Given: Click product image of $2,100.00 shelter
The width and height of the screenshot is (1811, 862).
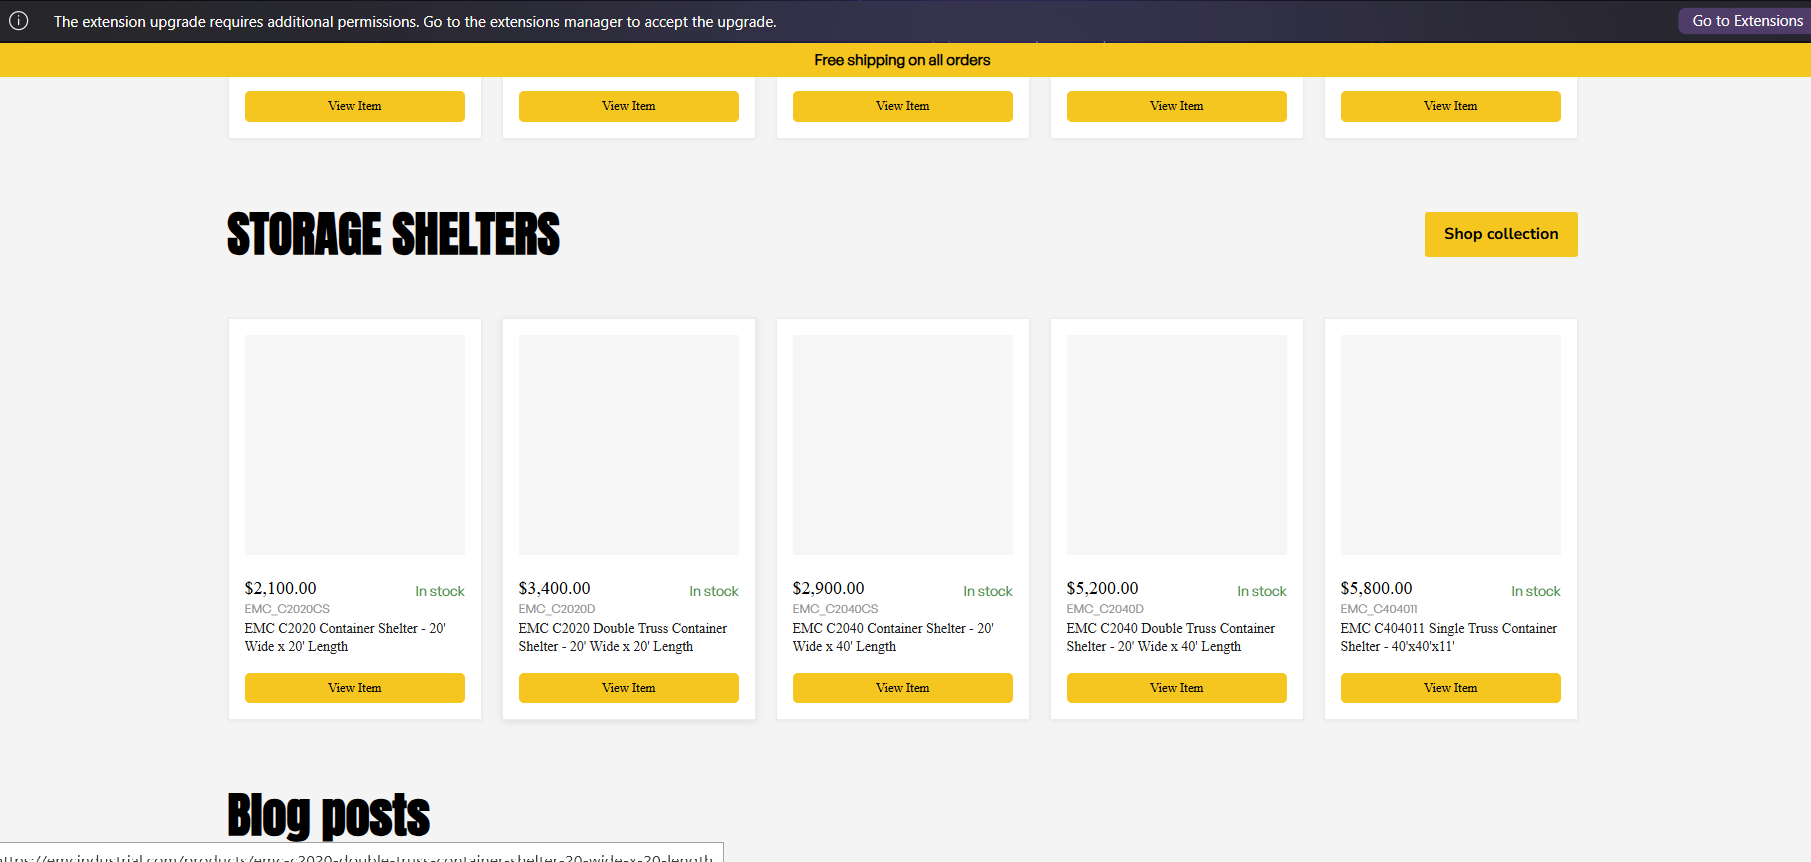Looking at the screenshot, I should (x=355, y=445).
